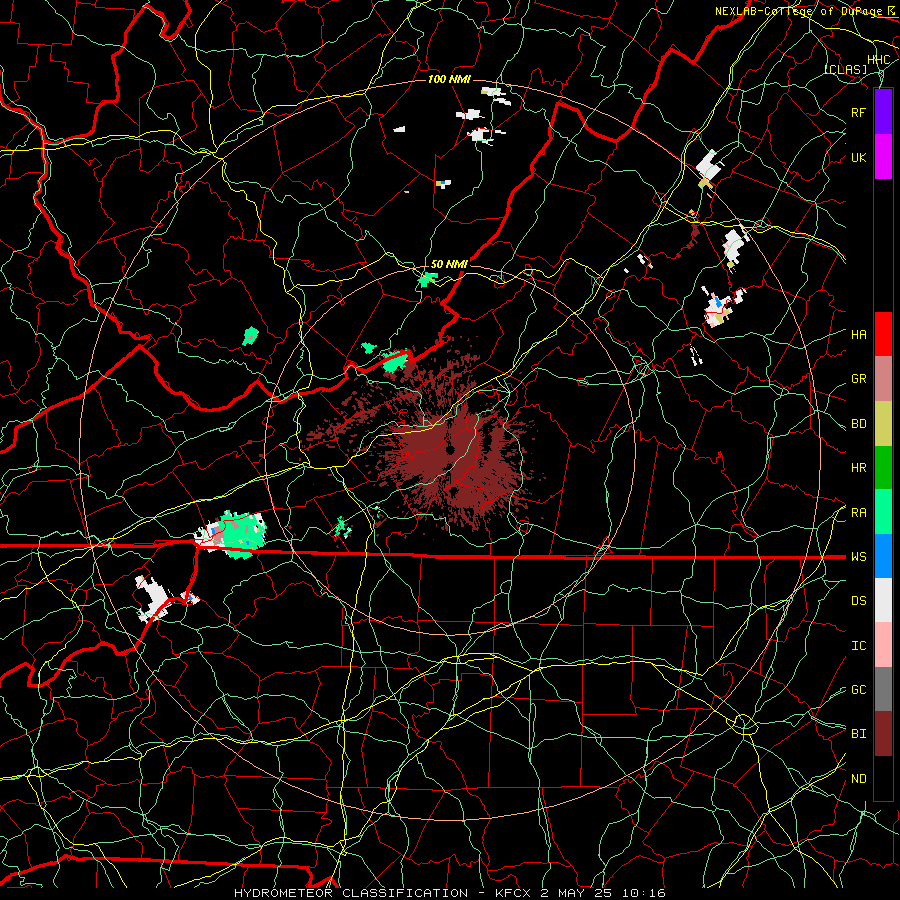Click the gray GC legend swatch
The height and width of the screenshot is (900, 900).
[883, 689]
